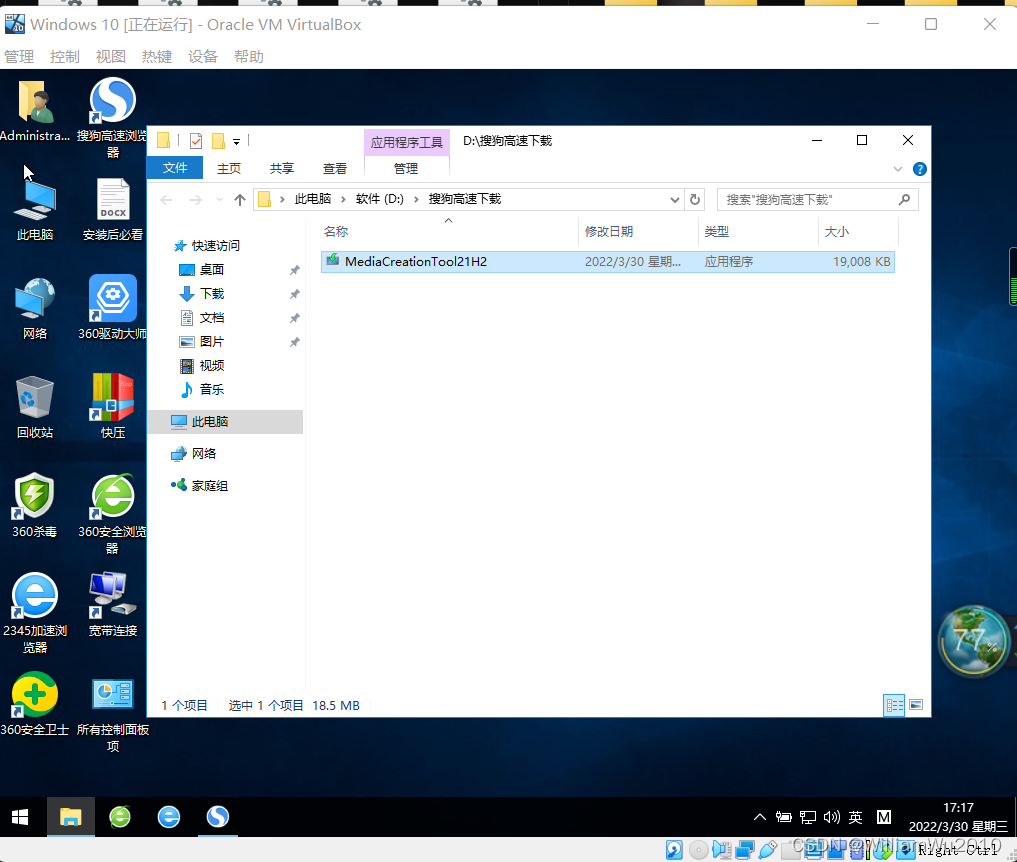1017x862 pixels.
Task: Open the Administrator desktop folder icon
Action: click(x=35, y=110)
